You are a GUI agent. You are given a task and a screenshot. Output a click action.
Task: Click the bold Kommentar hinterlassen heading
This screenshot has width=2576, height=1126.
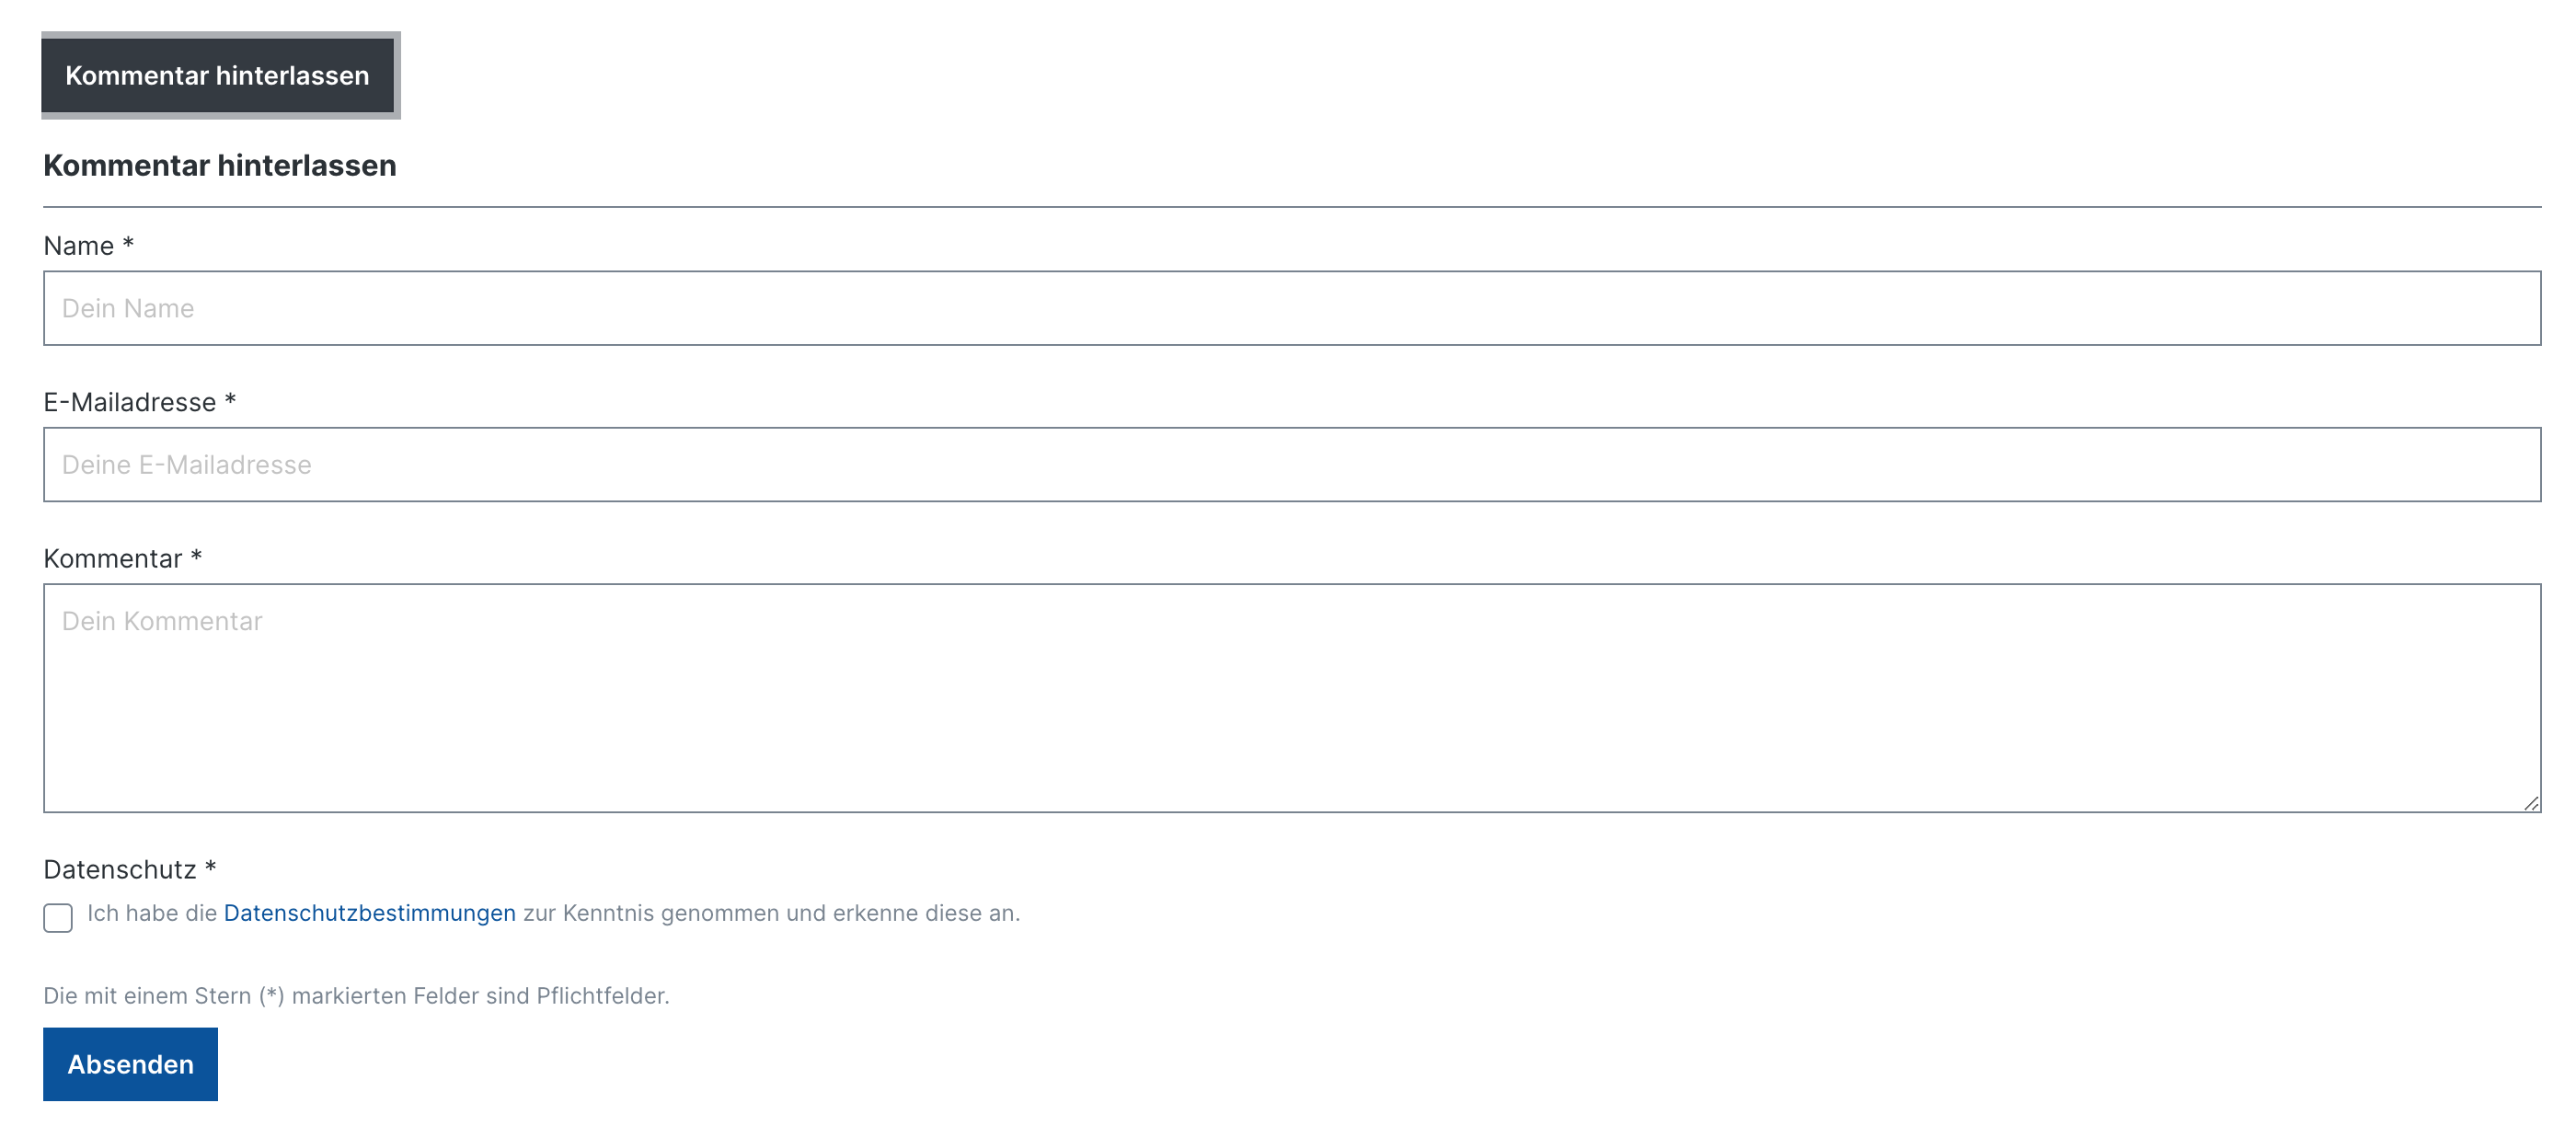coord(220,165)
